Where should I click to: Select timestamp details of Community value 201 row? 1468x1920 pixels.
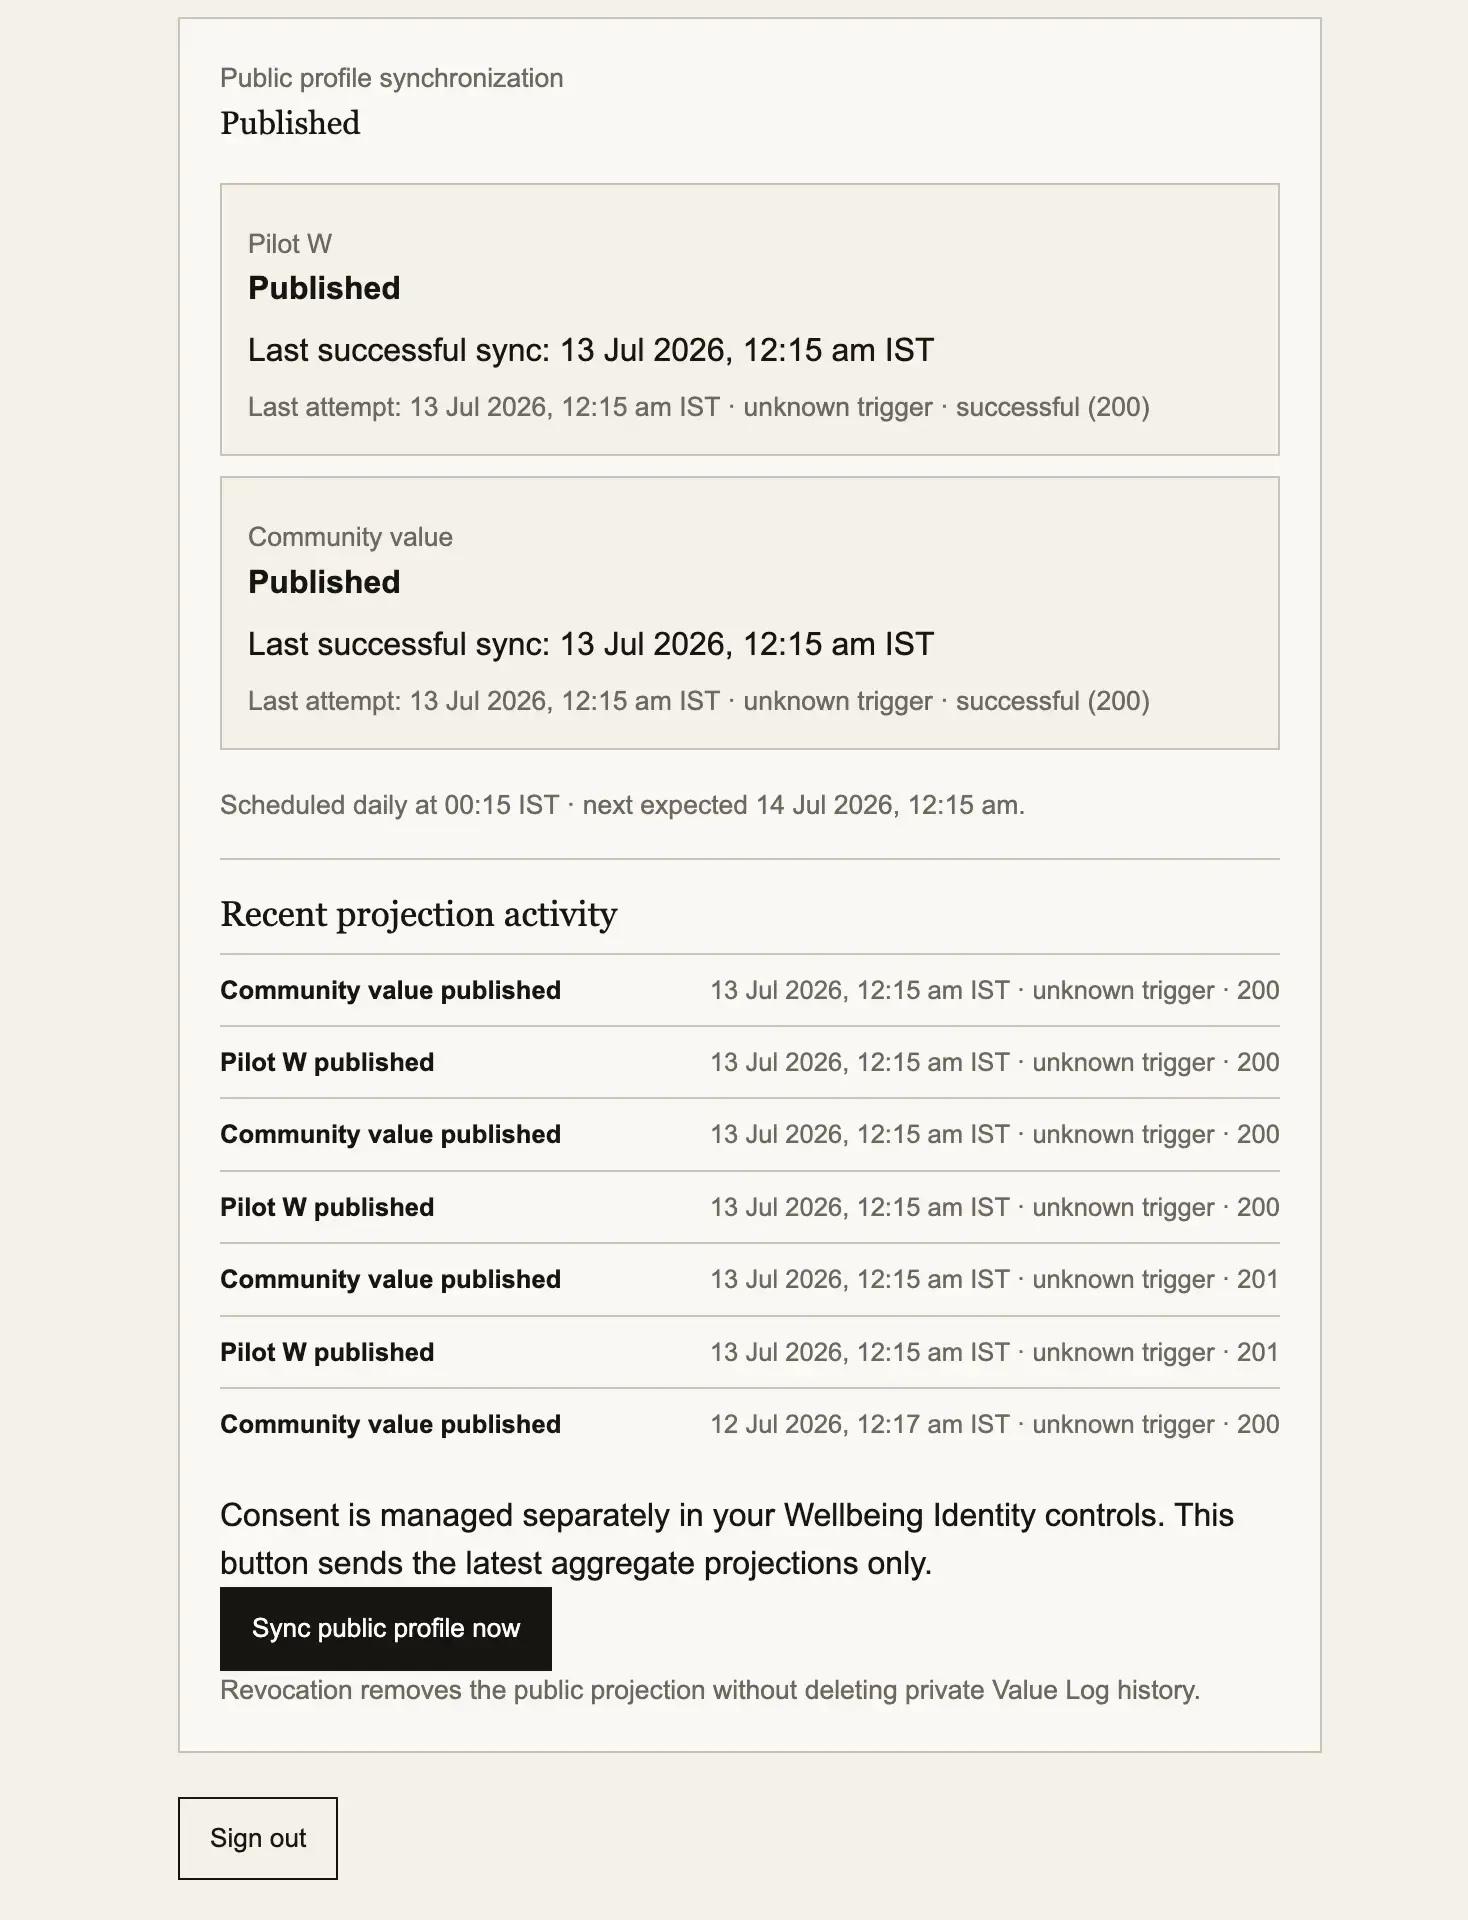[995, 1279]
